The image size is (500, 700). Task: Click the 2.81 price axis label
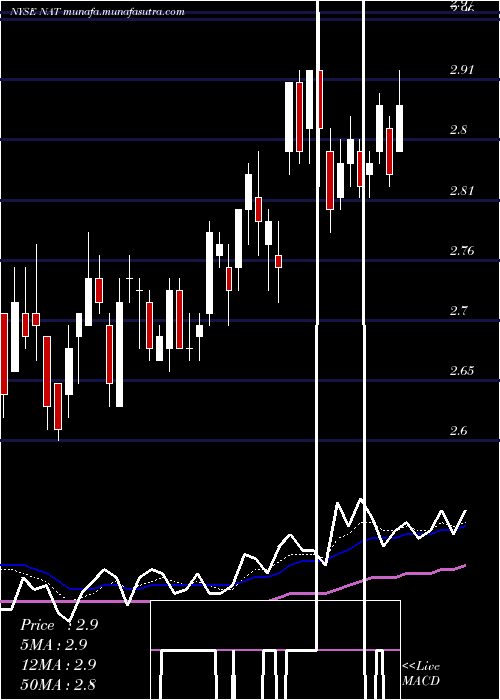462,191
